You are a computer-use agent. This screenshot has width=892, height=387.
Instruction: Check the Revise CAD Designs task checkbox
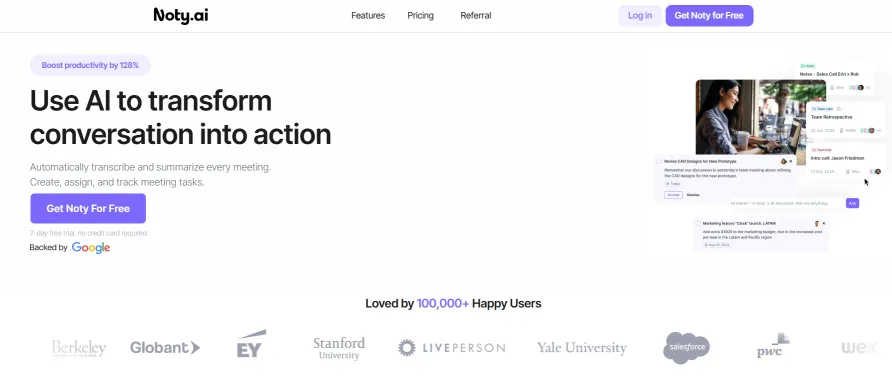[659, 162]
